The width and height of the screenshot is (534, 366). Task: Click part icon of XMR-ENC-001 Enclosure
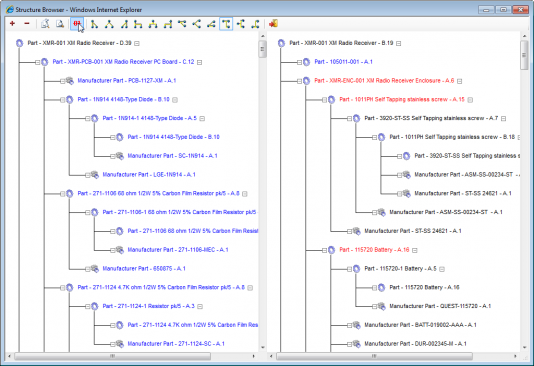(307, 81)
